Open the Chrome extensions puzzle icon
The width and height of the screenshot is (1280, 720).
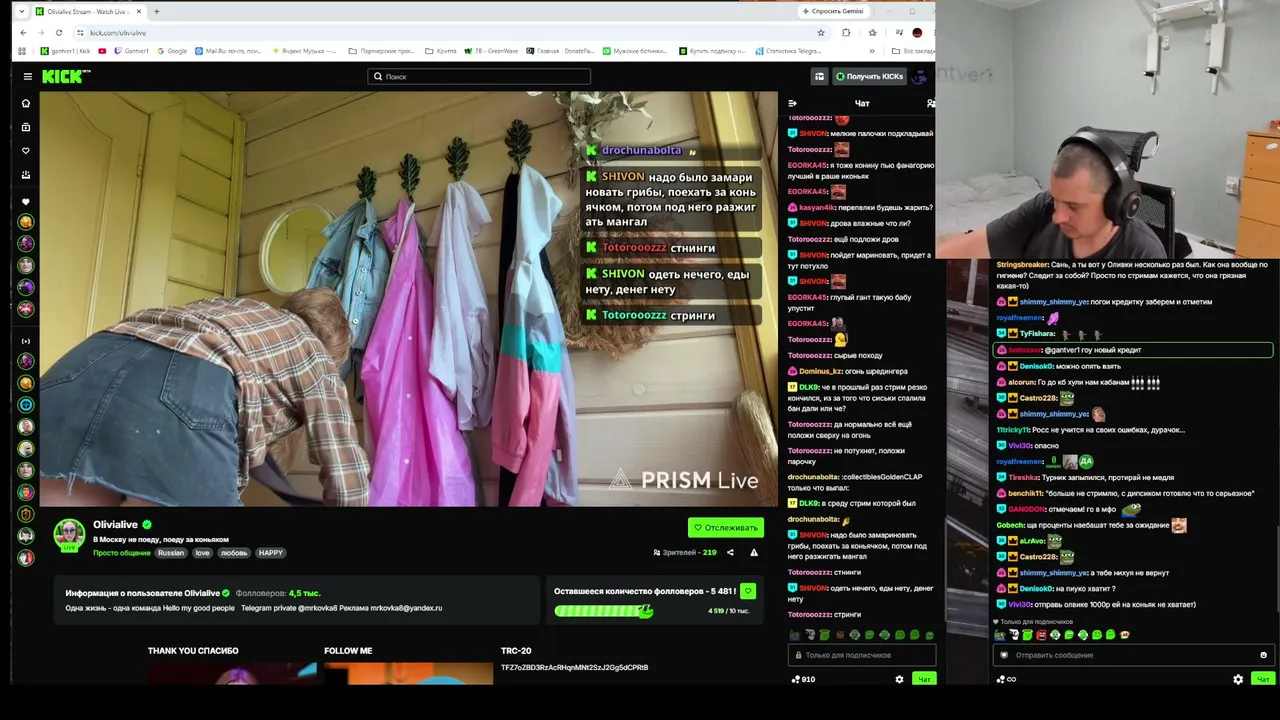click(x=846, y=33)
